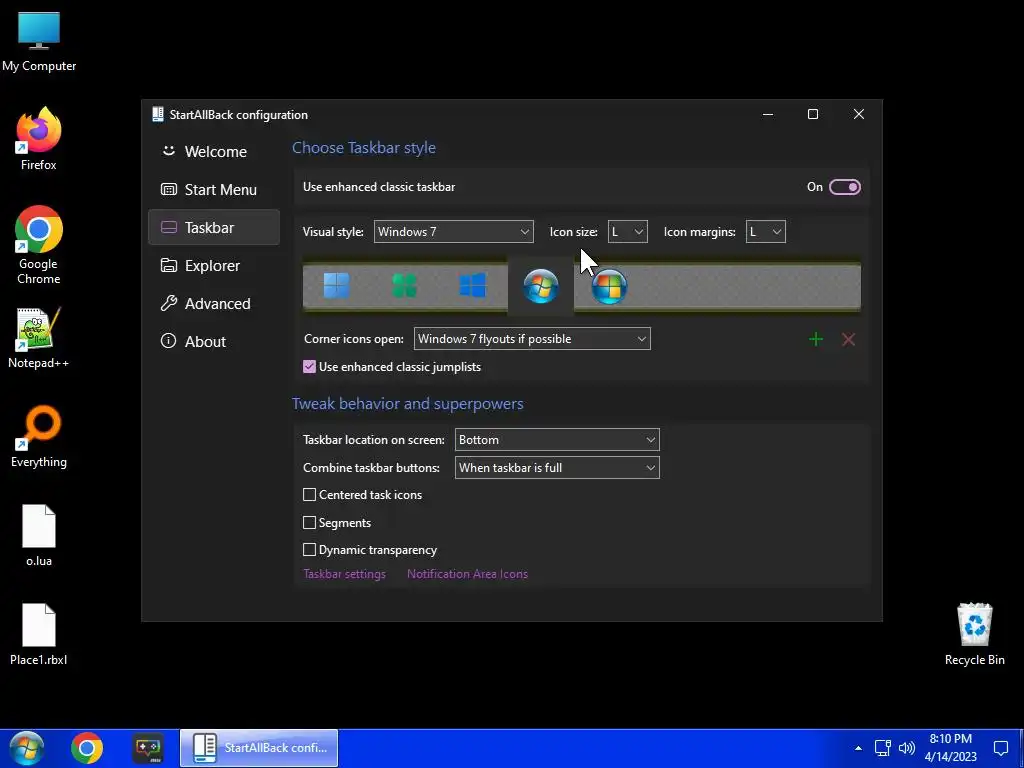
Task: Go to the Welcome section
Action: tap(214, 152)
